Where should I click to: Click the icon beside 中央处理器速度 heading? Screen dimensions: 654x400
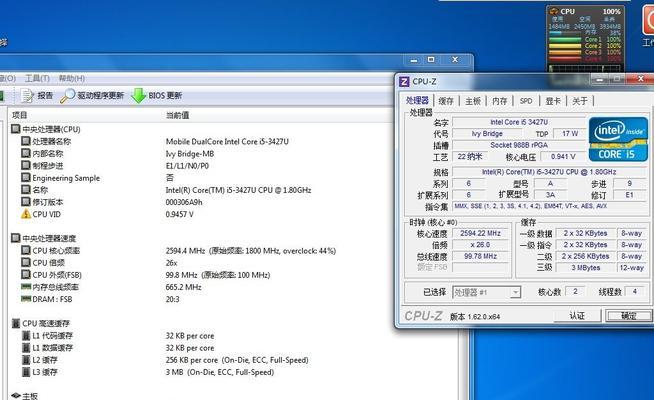16,238
